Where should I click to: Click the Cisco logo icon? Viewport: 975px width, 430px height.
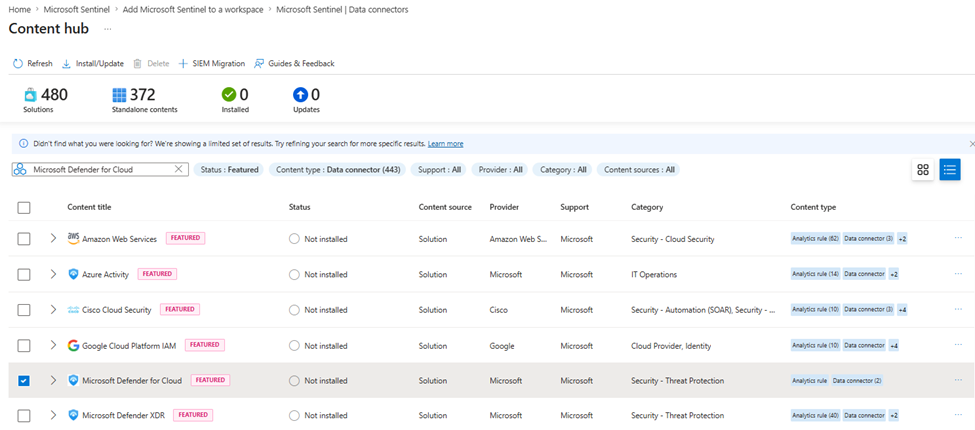(73, 309)
